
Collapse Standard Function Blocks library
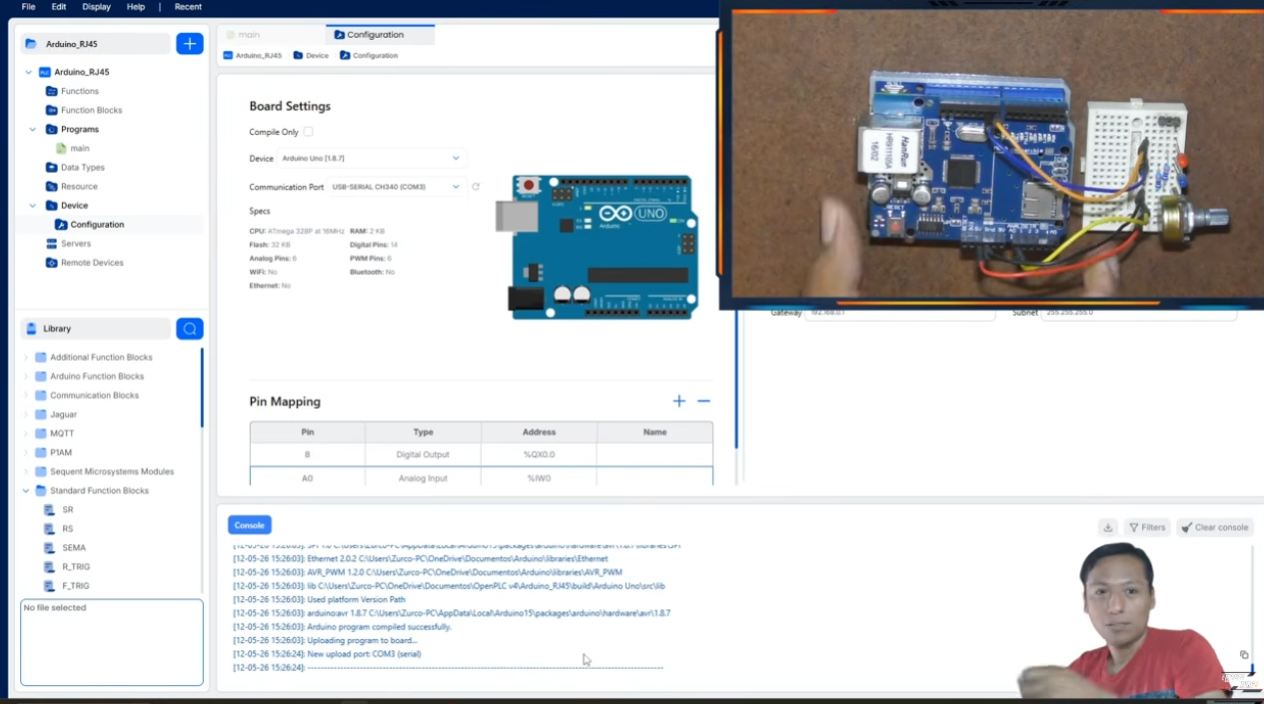26,490
